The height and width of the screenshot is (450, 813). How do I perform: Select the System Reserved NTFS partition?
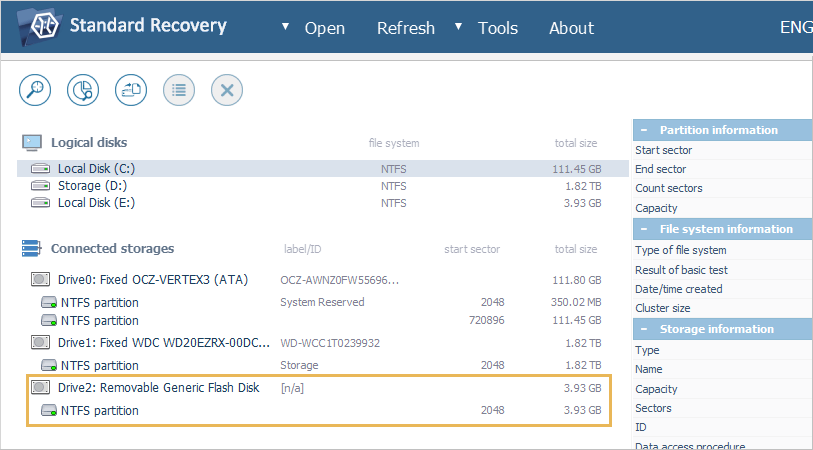pyautogui.click(x=99, y=302)
